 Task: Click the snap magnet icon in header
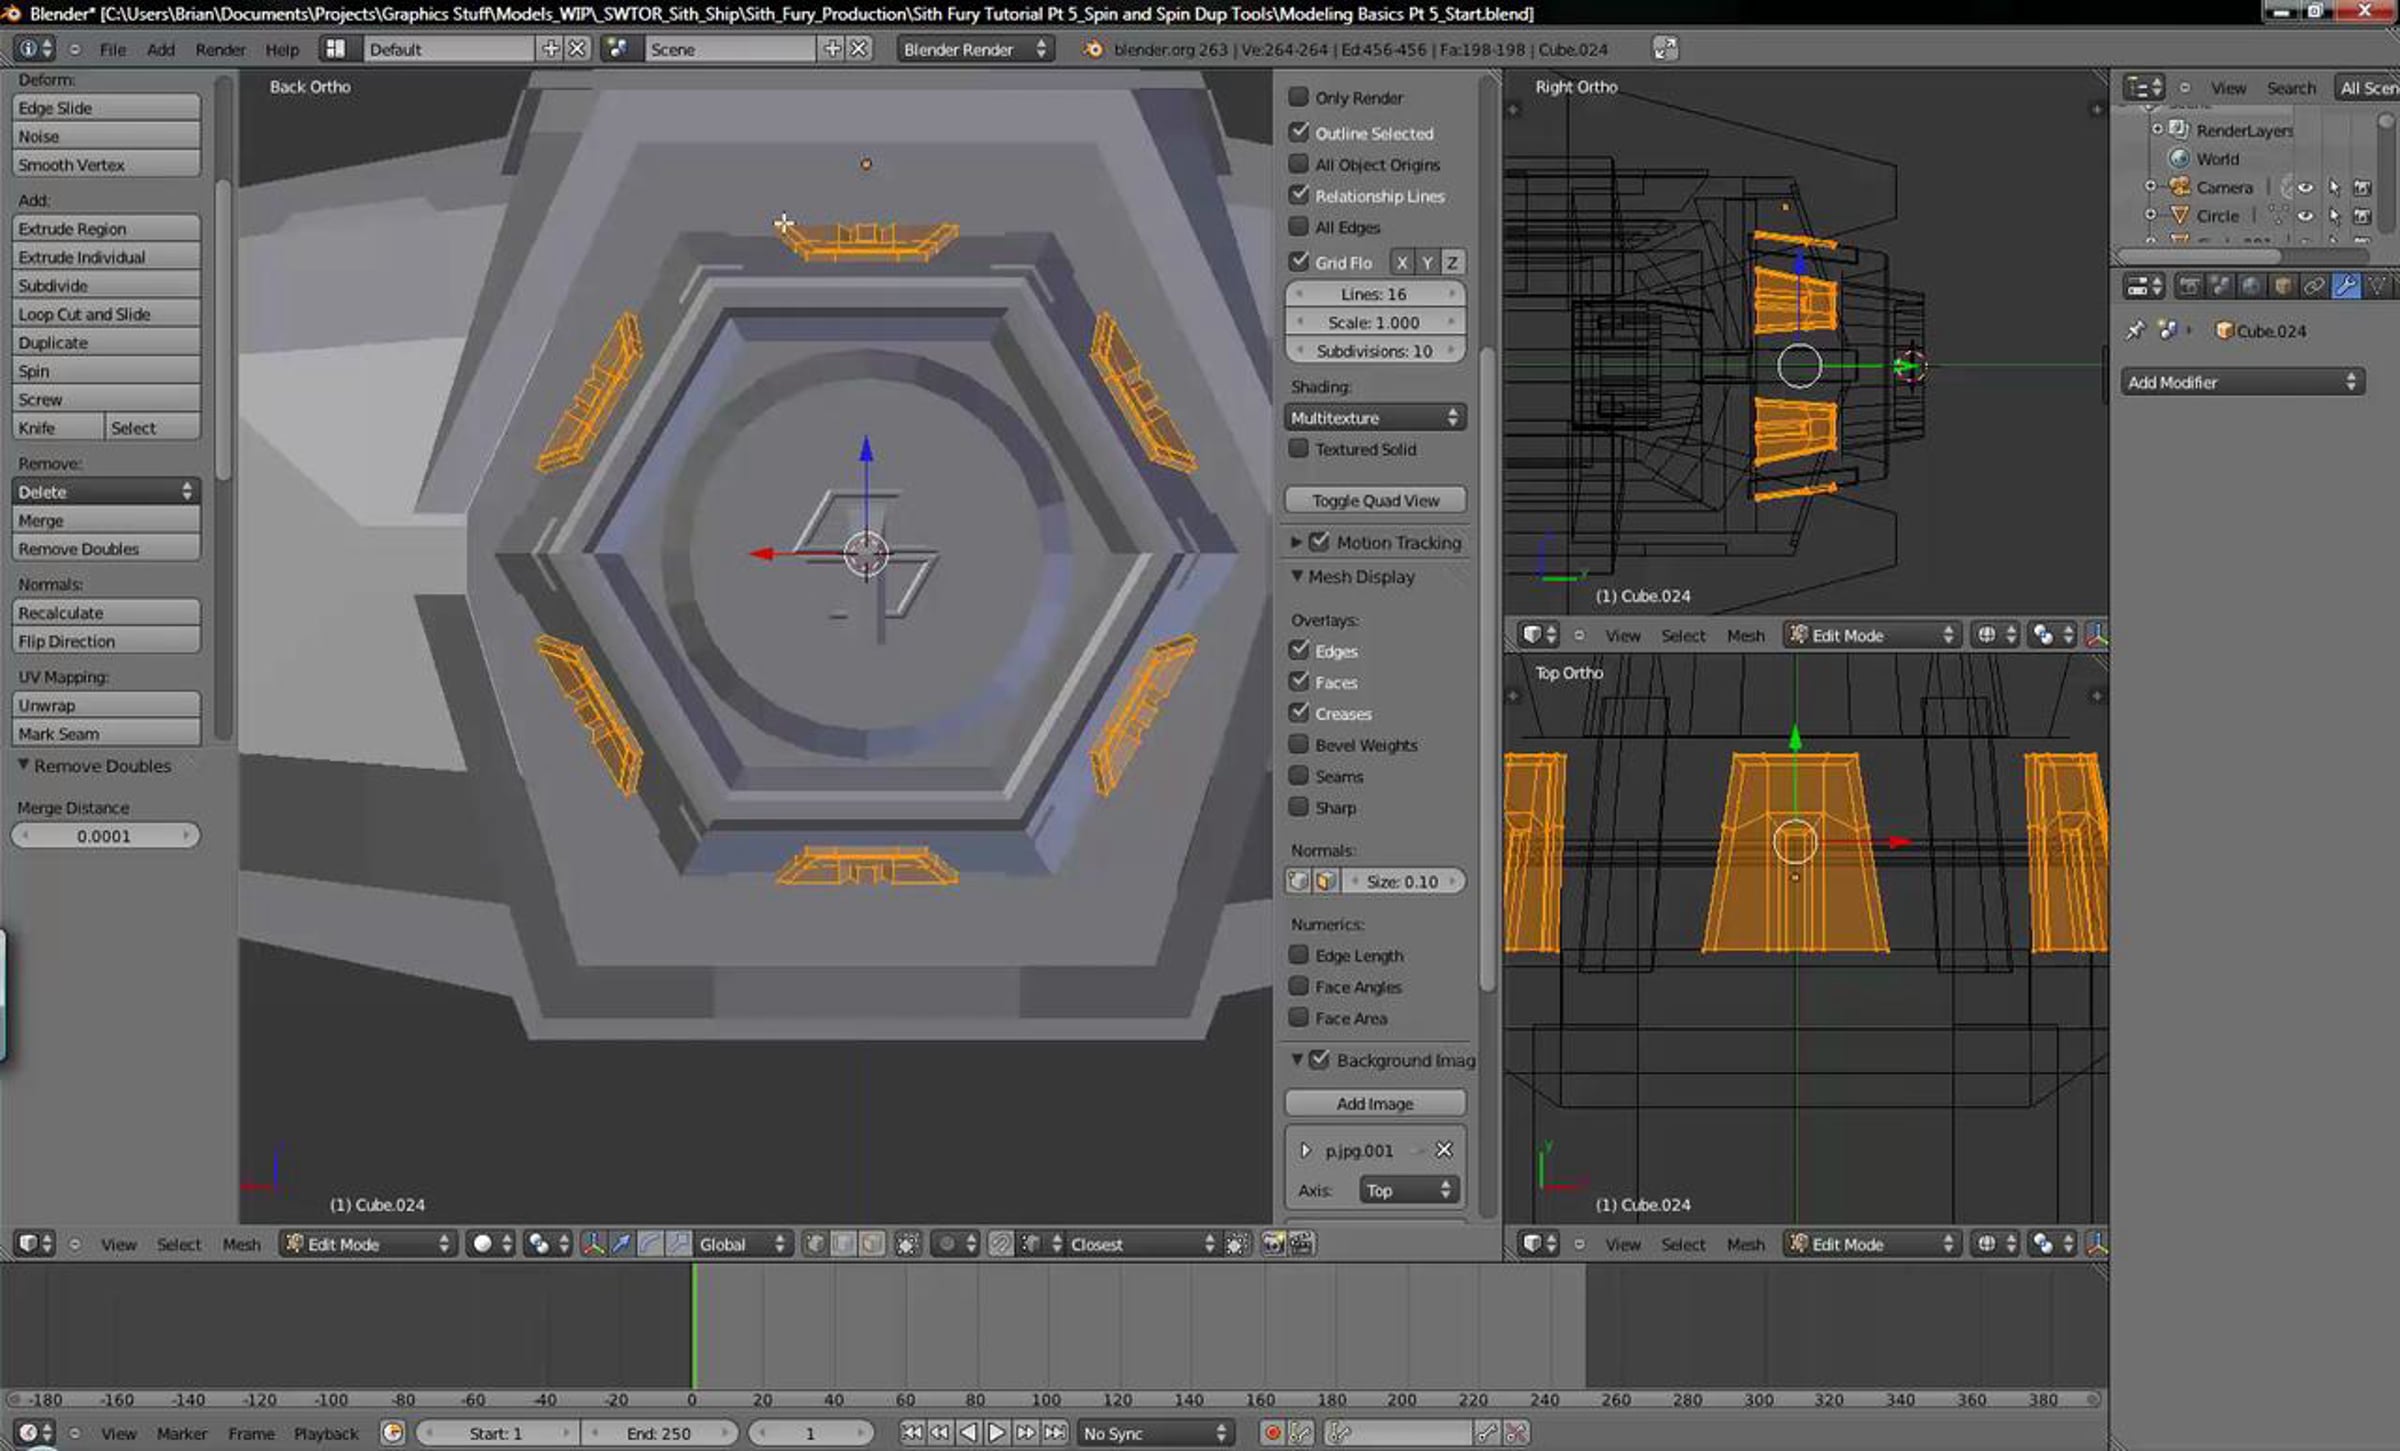click(x=1001, y=1244)
